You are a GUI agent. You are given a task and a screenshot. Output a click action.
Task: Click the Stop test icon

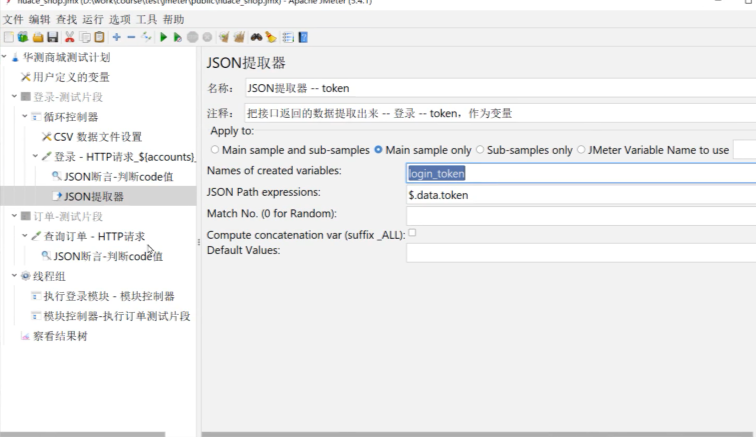192,37
